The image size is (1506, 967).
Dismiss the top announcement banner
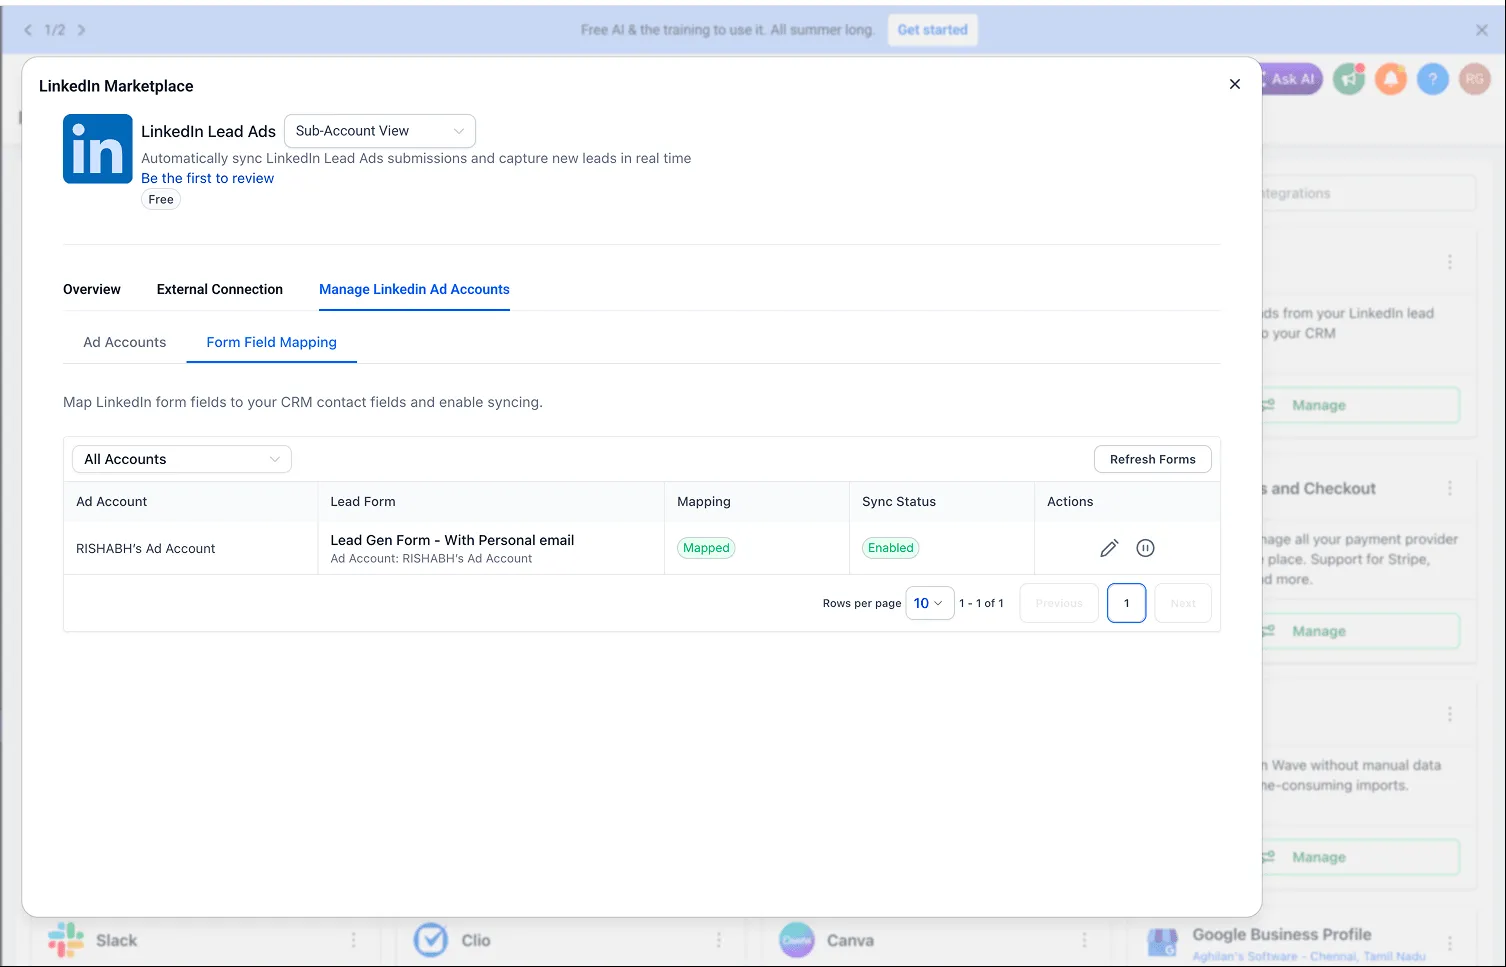tap(1482, 30)
